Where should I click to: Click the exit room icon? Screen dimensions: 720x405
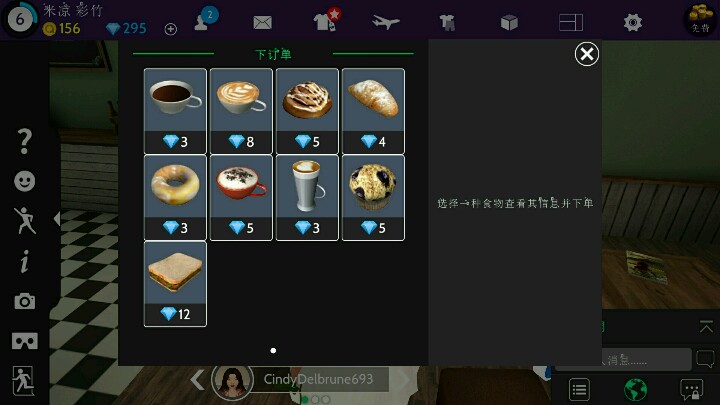23,381
